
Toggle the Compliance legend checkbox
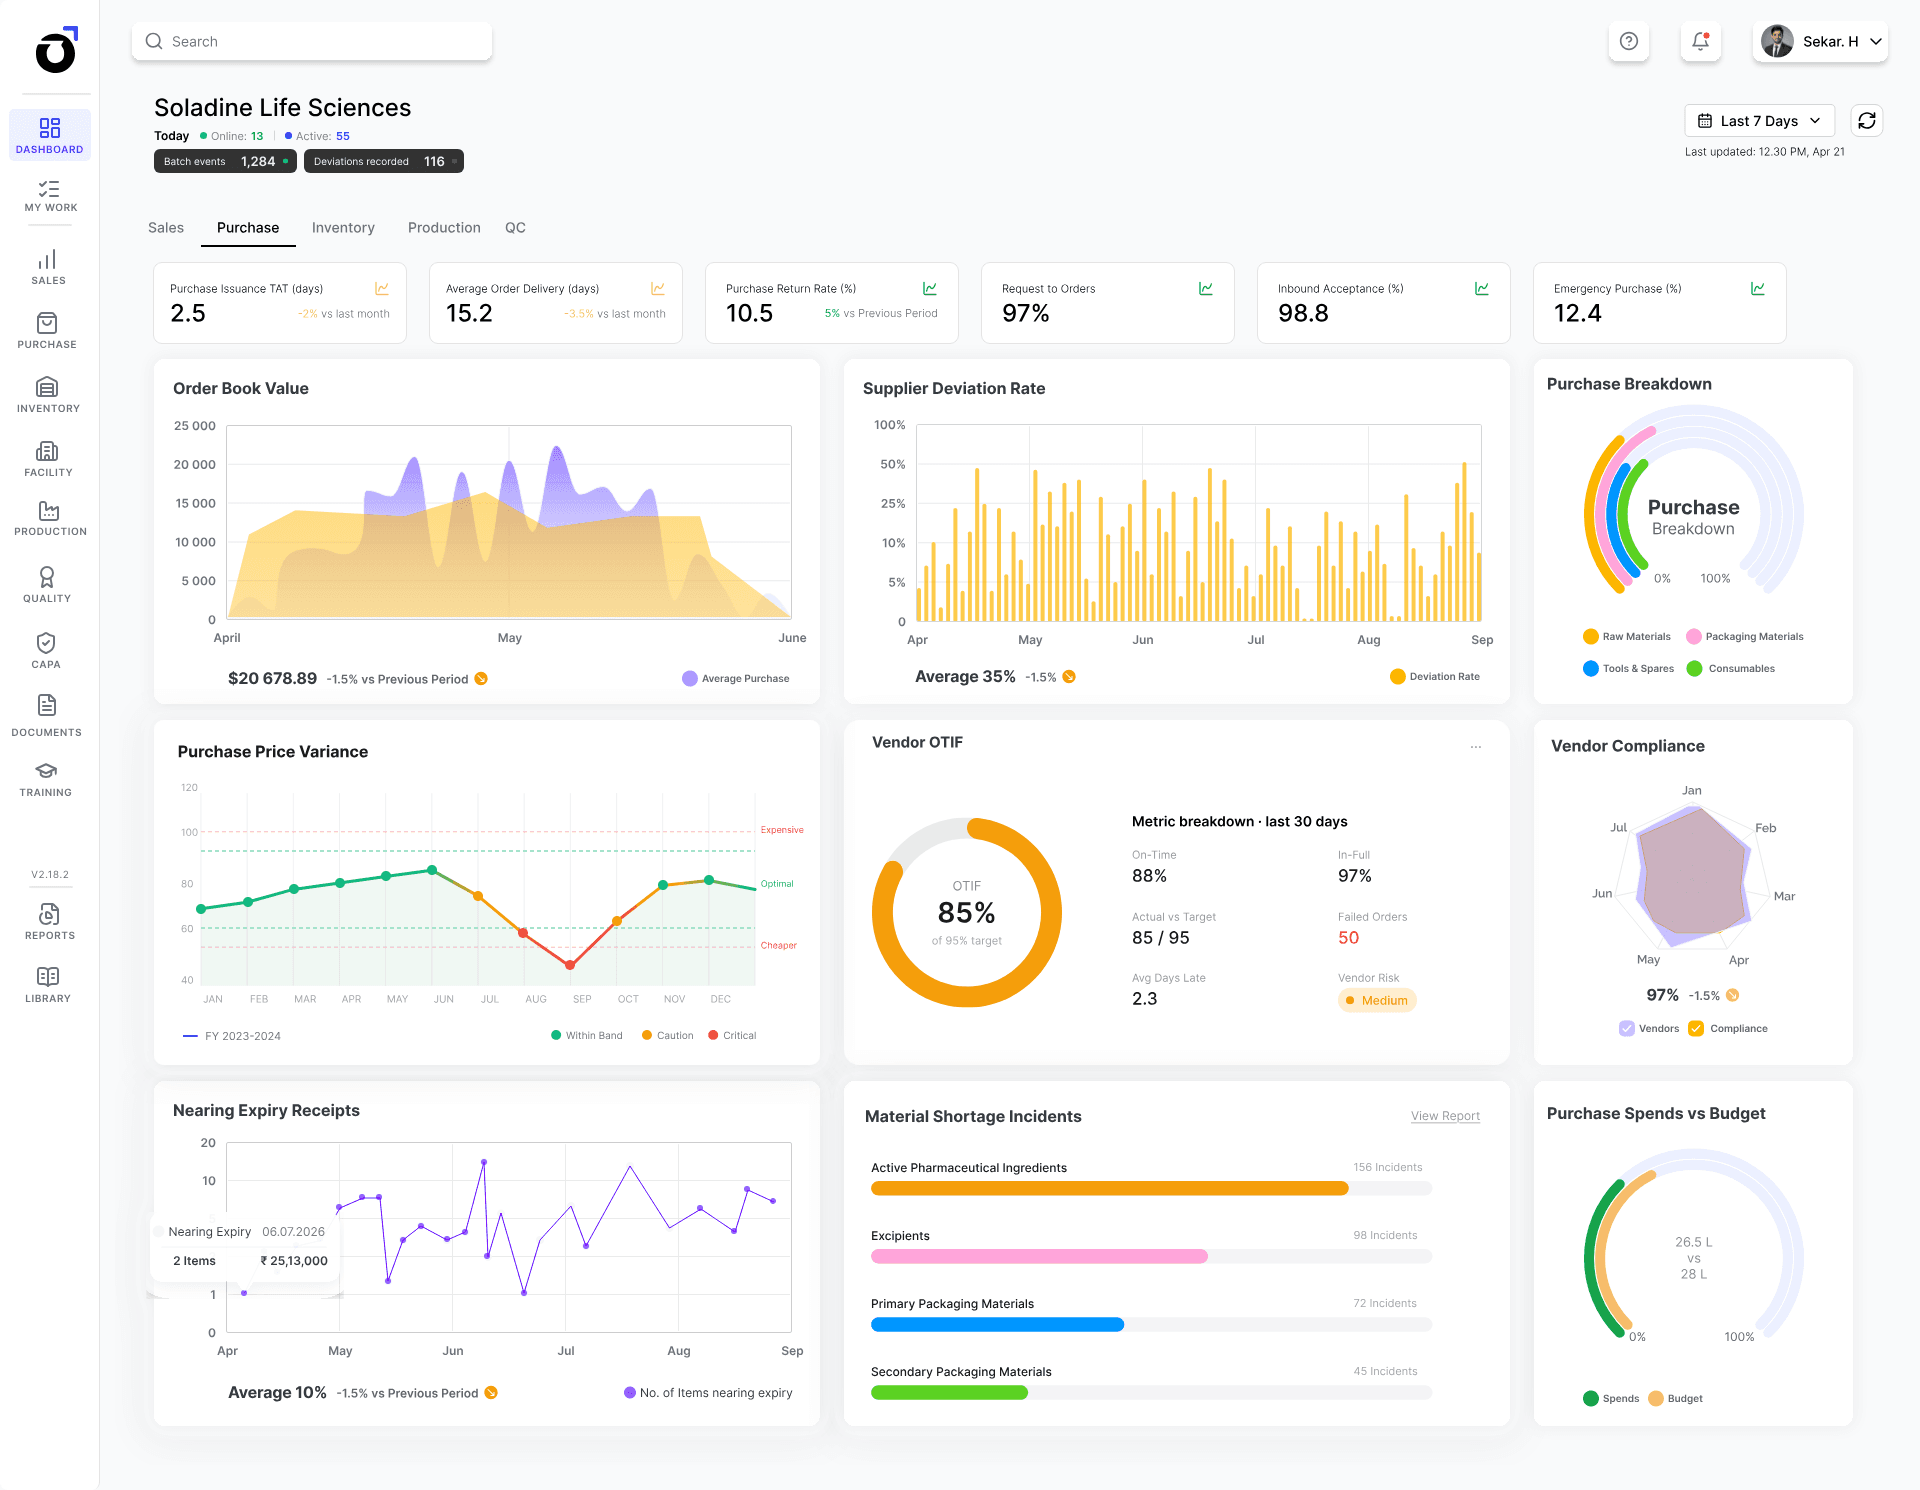coord(1696,1028)
